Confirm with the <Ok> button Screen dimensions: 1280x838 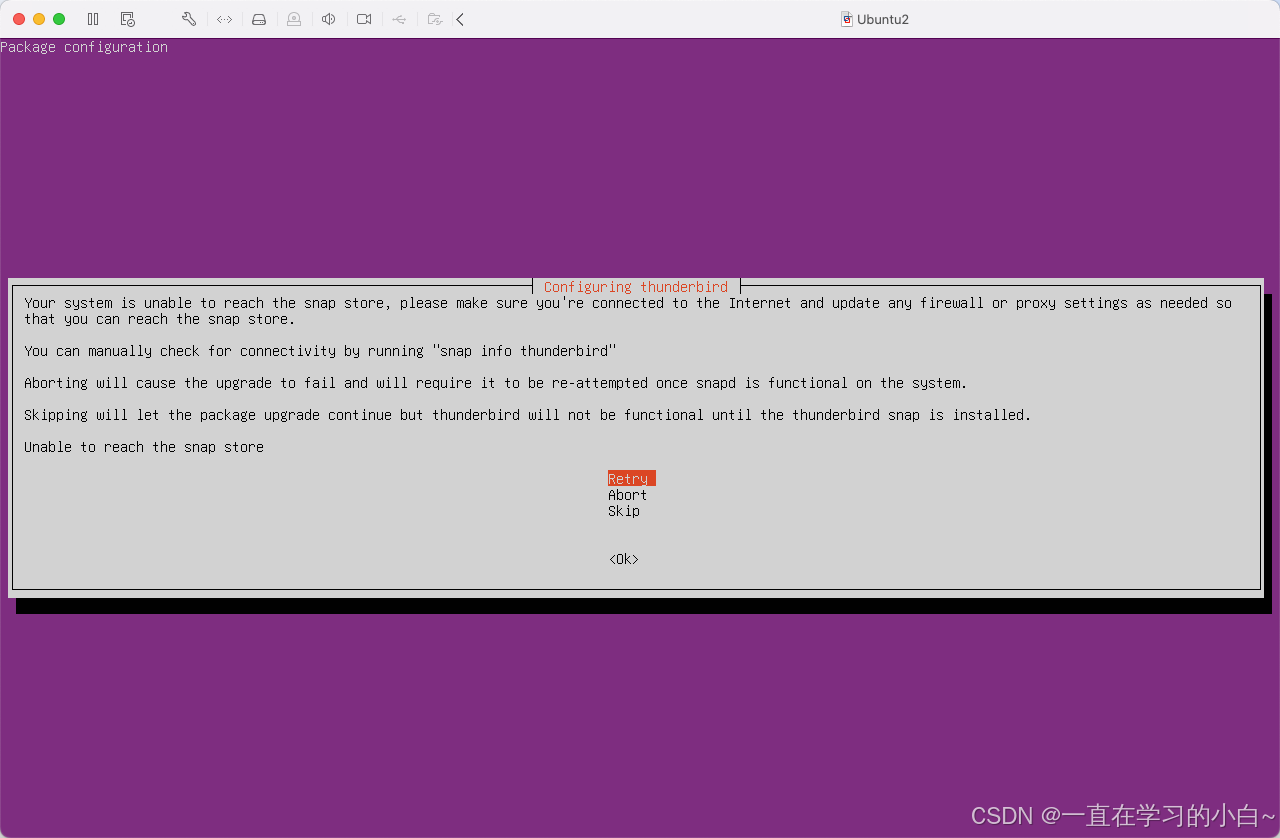624,559
